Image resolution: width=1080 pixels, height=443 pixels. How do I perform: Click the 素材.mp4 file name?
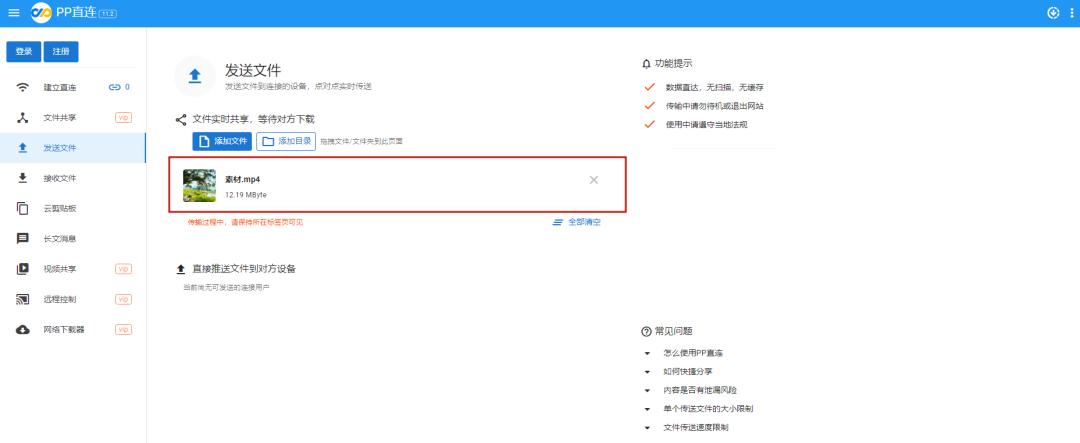point(242,180)
